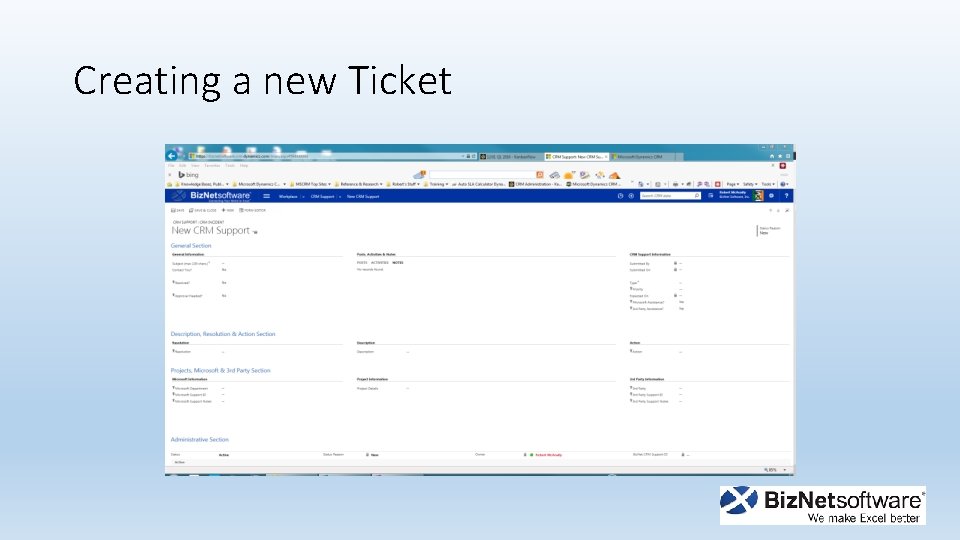Toggle the 3rd Party Assistance? value

pos(681,309)
